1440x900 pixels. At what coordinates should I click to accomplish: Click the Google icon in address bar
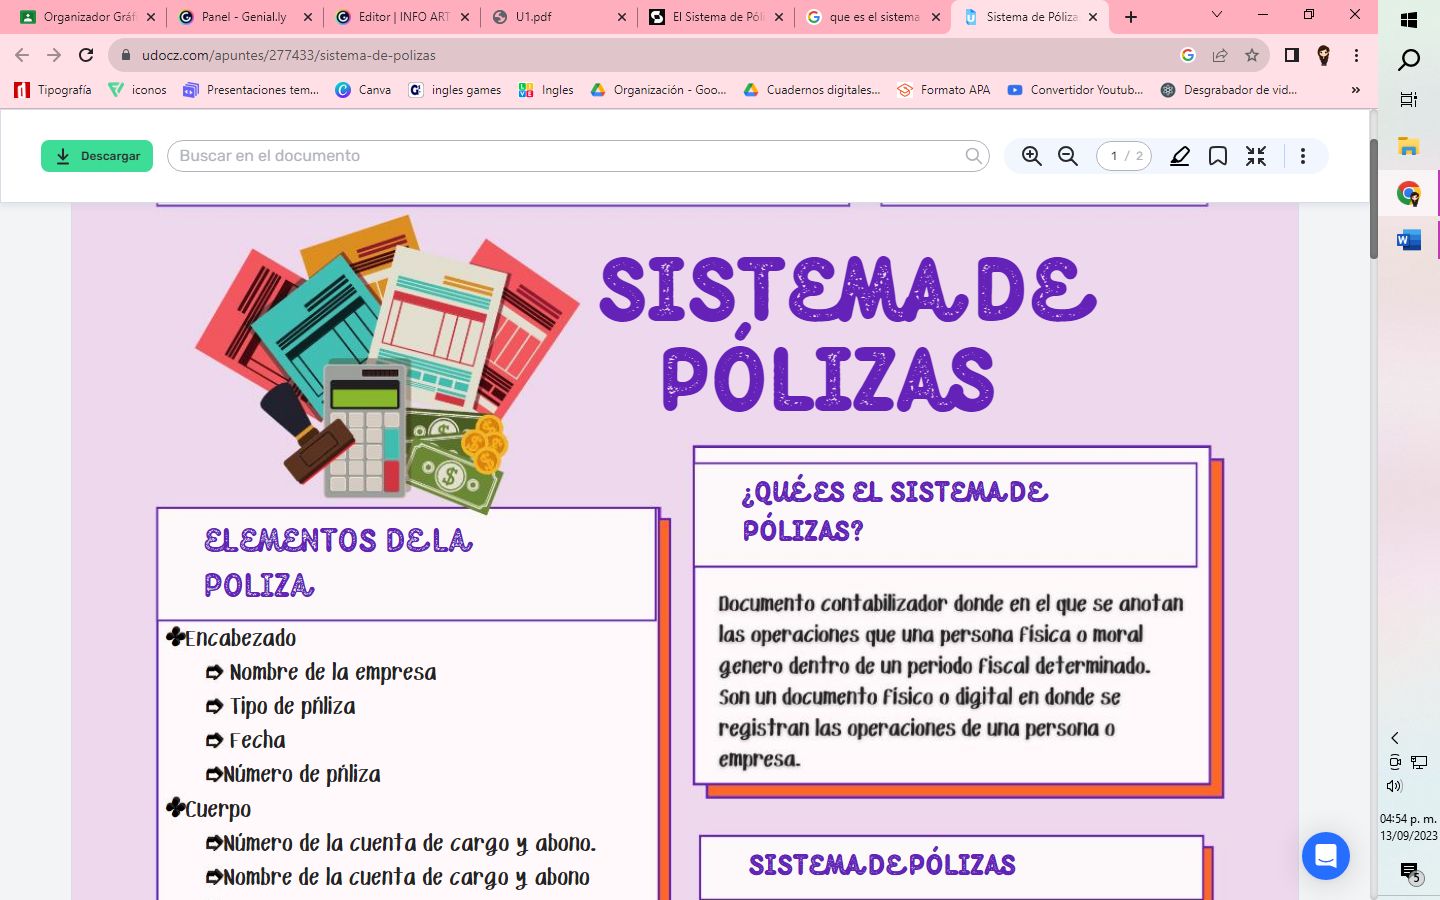tap(1188, 55)
